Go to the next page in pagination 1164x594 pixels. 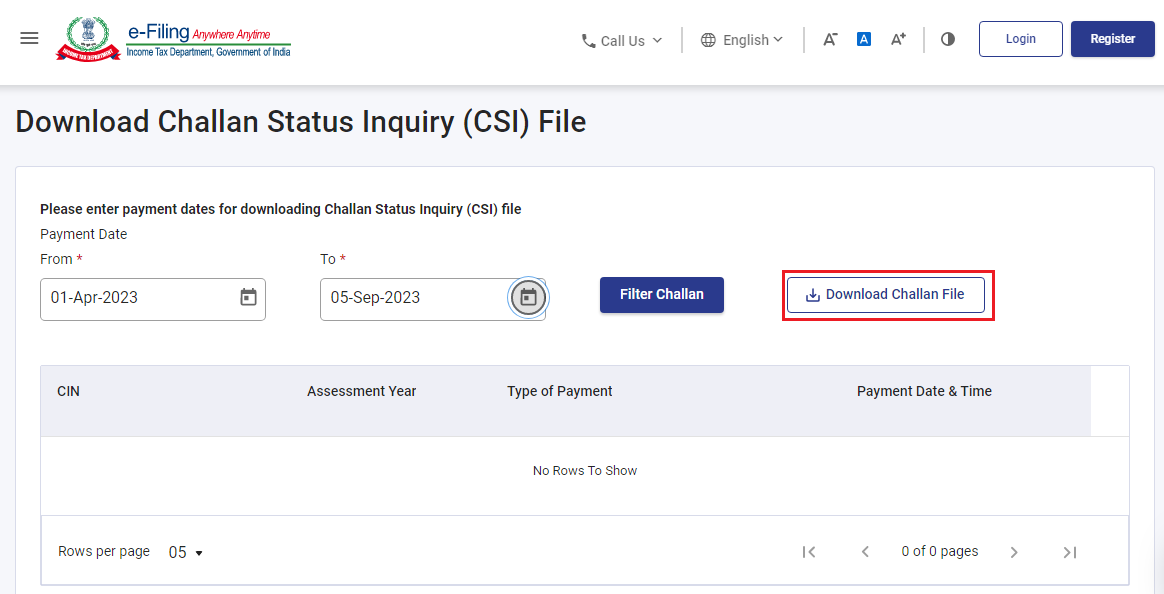[x=1014, y=551]
